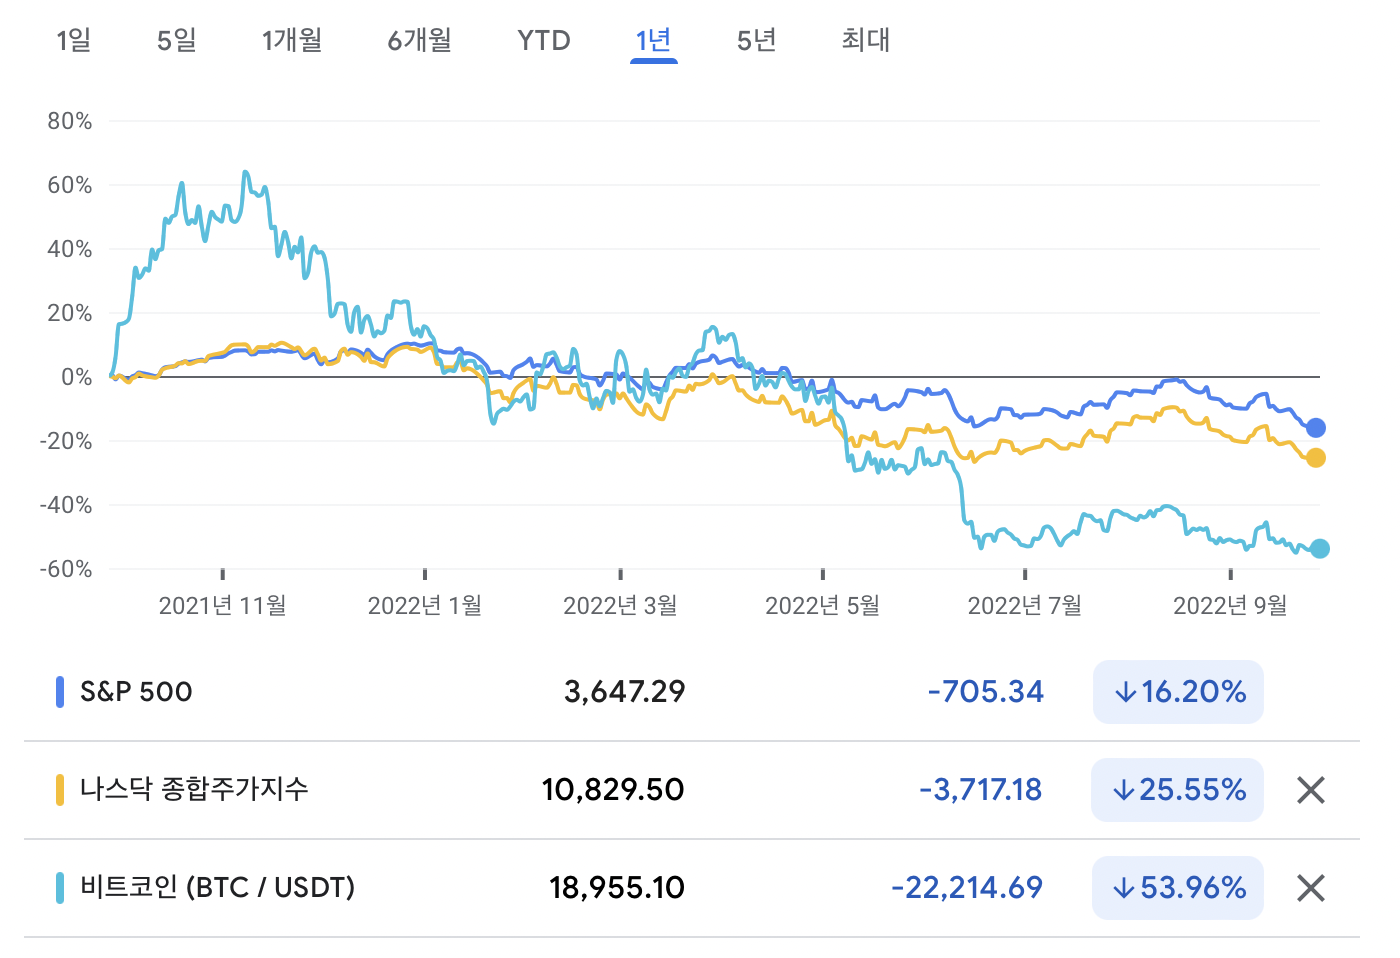Open the 나스닥 종합주가지수 row label
1400x958 pixels.
[194, 789]
